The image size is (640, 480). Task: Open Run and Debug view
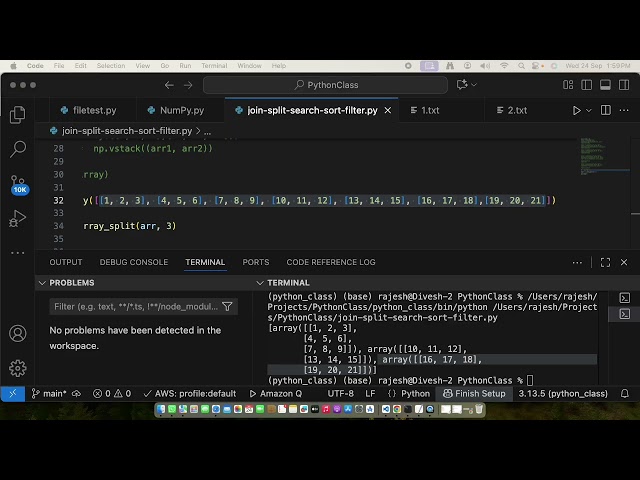tap(18, 218)
